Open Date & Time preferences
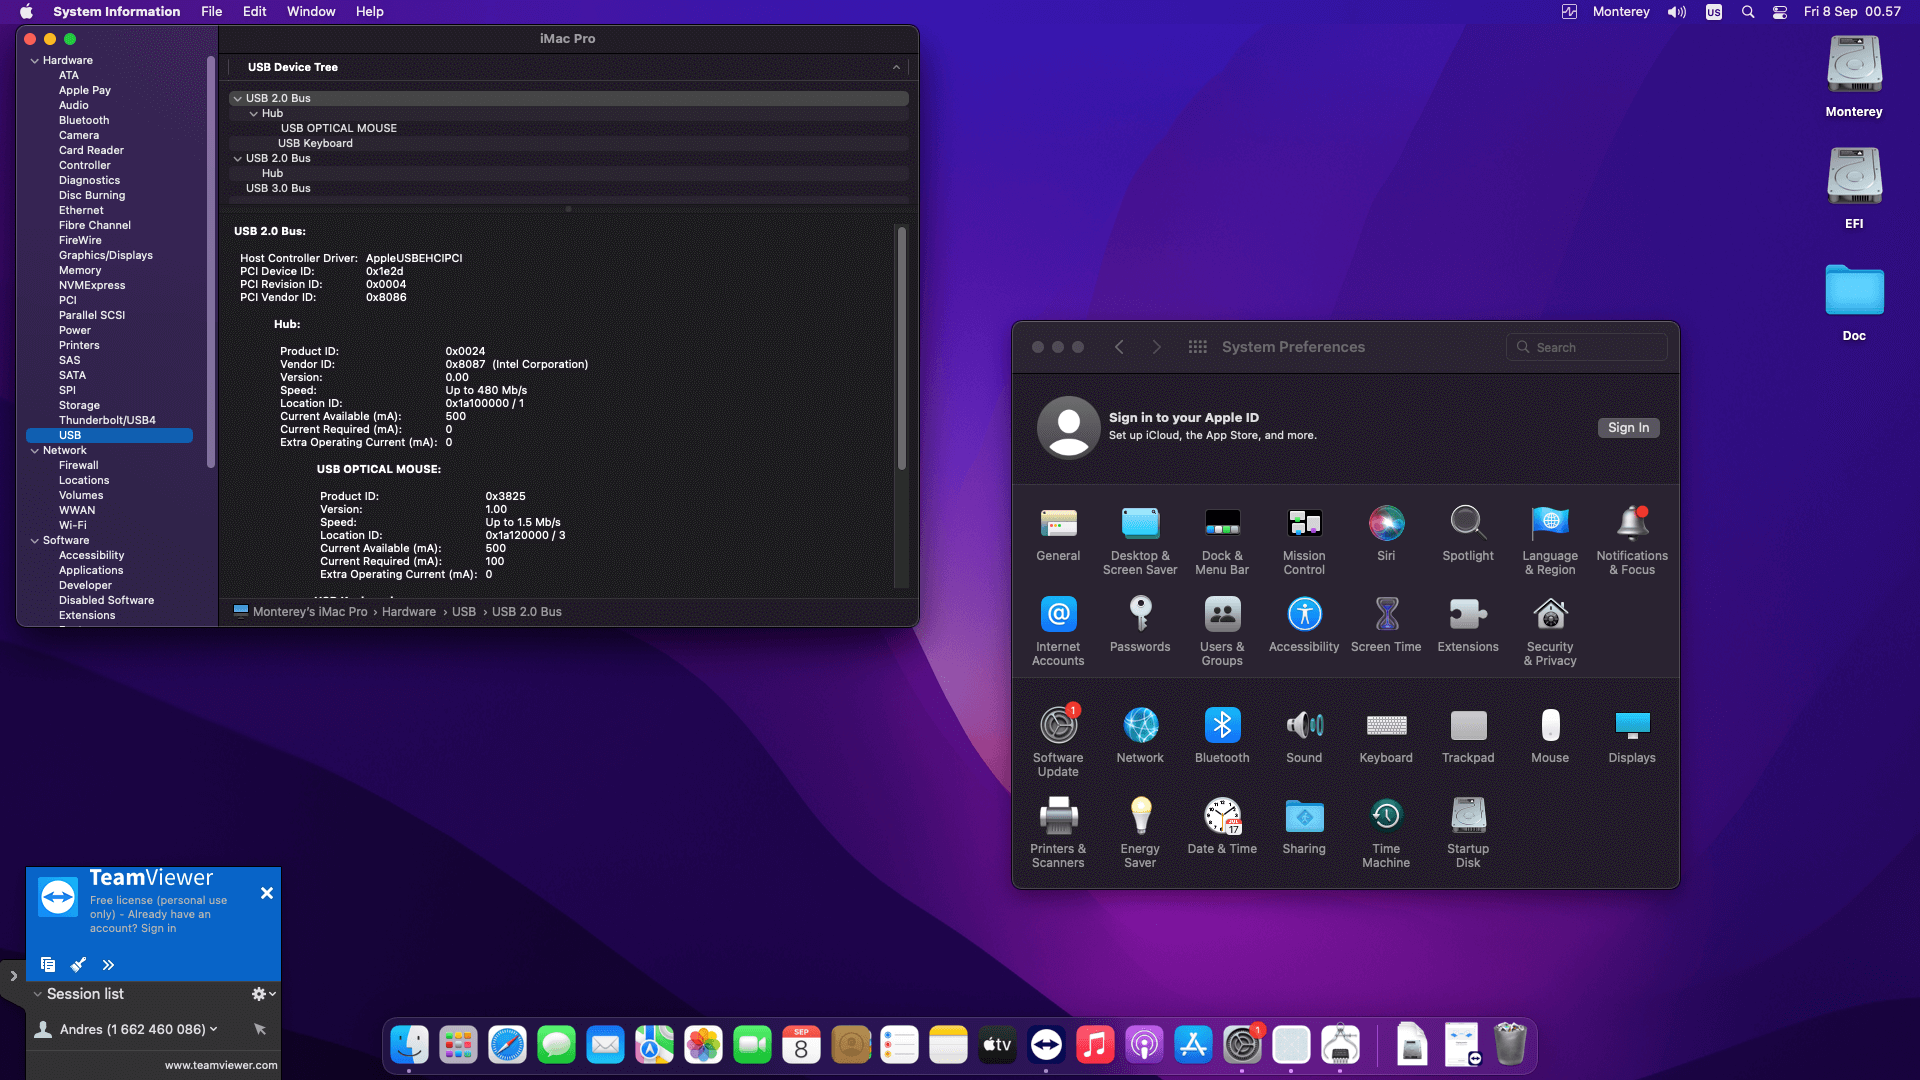1920x1080 pixels. click(1222, 816)
